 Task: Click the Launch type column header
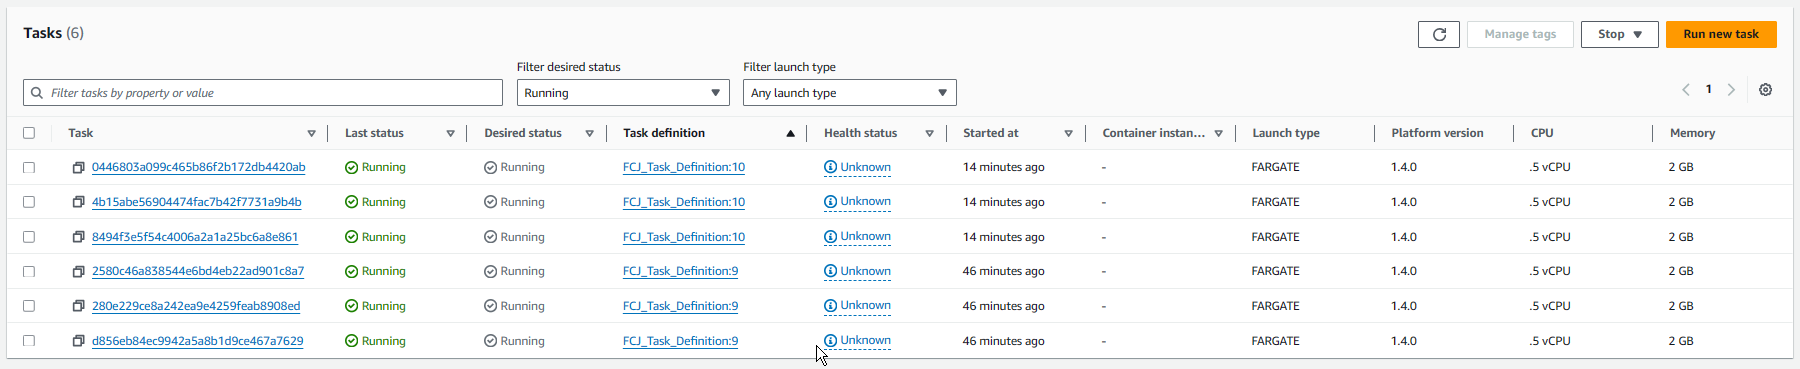1286,133
